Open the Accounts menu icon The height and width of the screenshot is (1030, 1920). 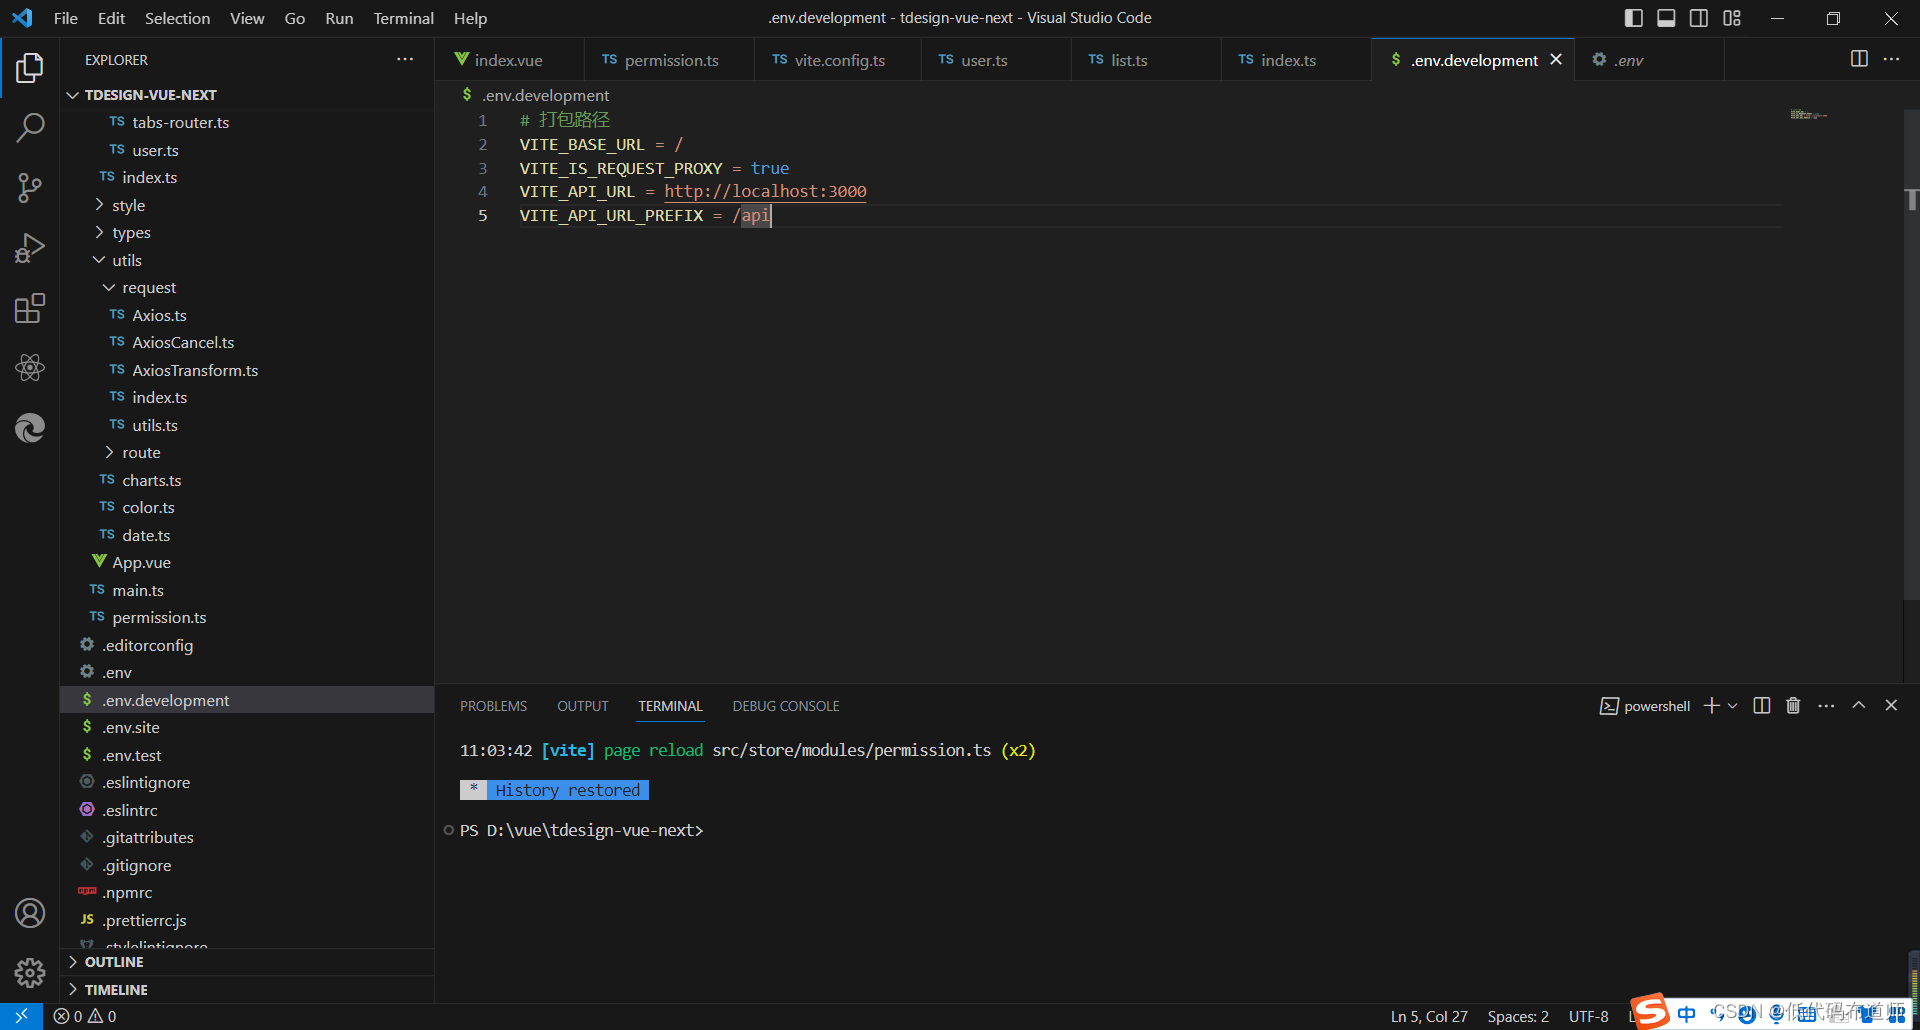[30, 913]
